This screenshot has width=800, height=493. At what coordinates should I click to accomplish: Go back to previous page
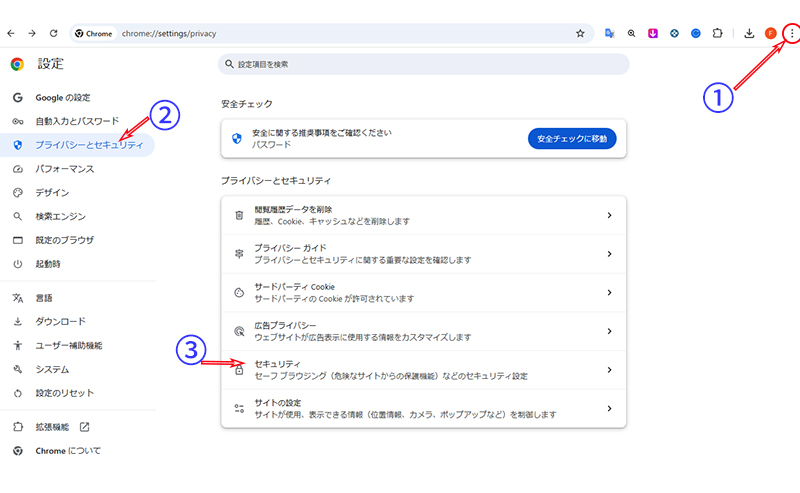(11, 33)
